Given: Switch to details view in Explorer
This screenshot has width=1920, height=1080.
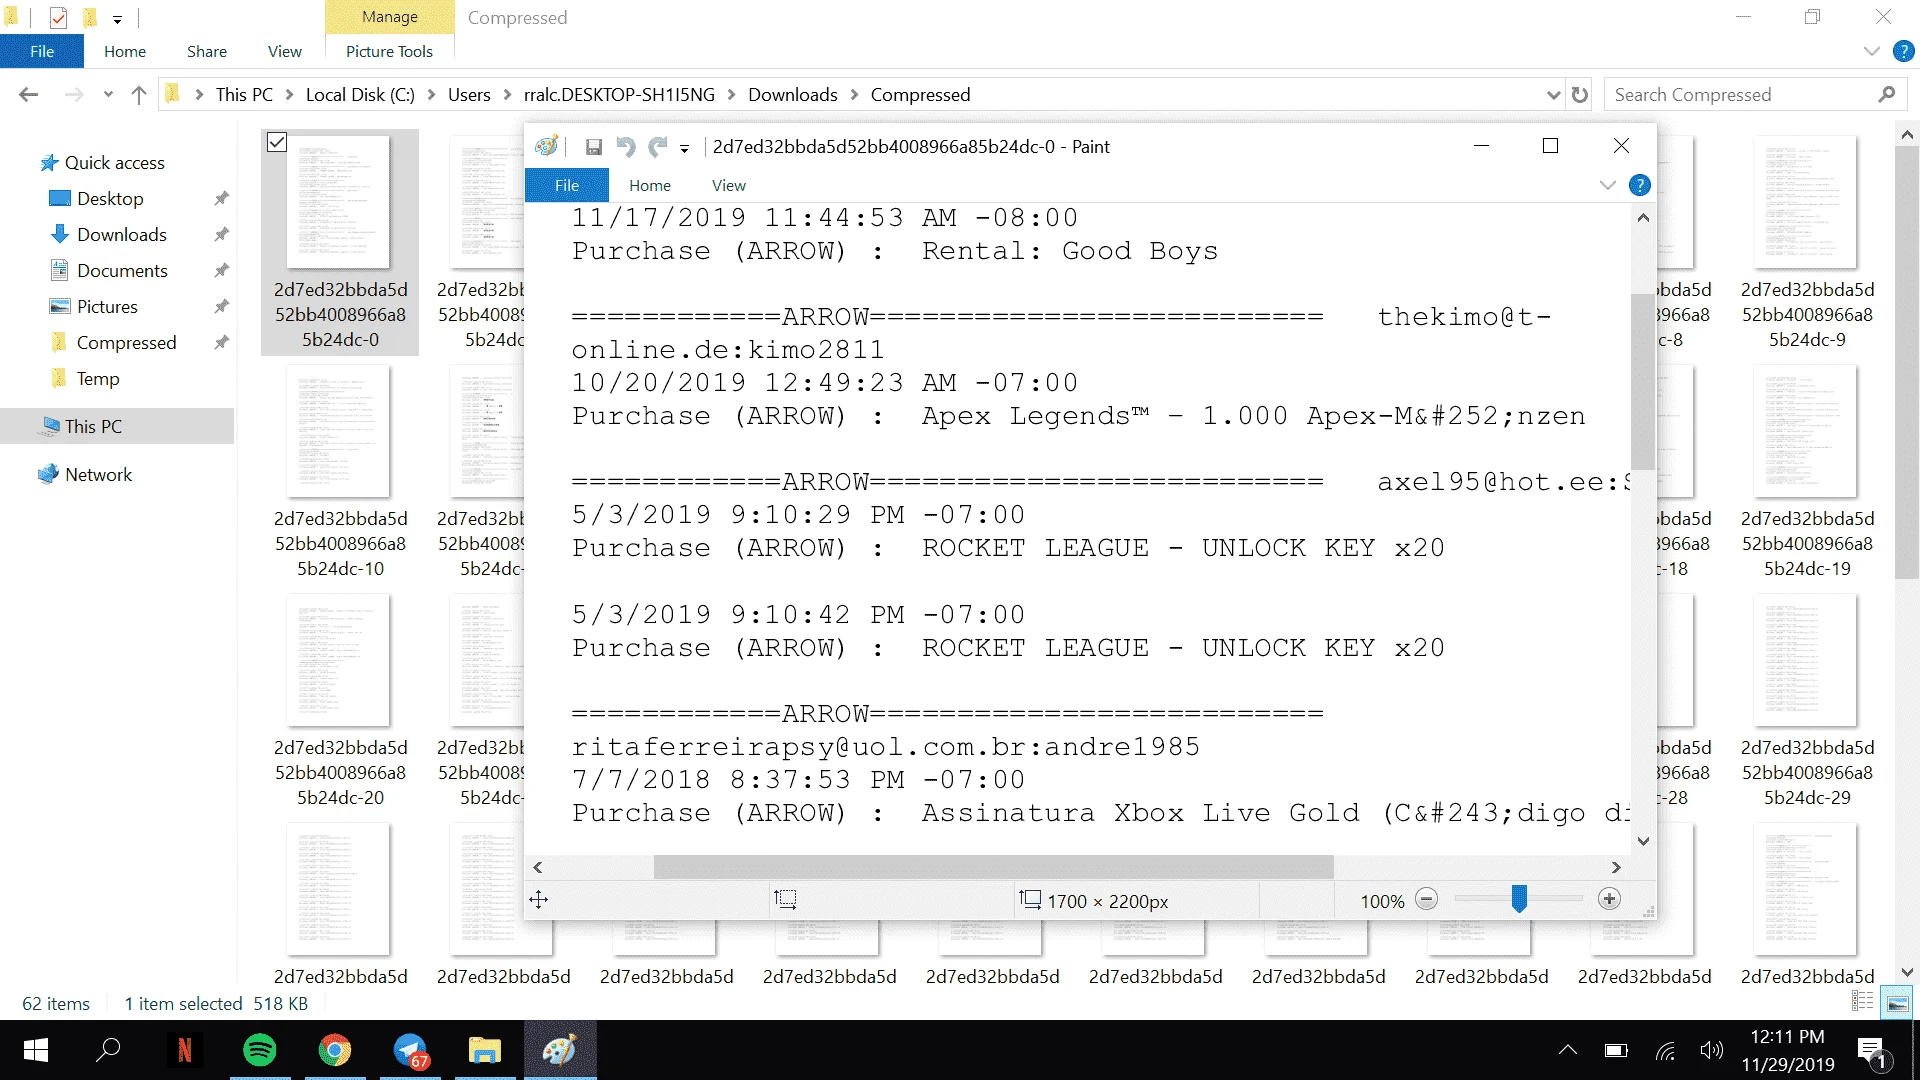Looking at the screenshot, I should [1863, 1003].
